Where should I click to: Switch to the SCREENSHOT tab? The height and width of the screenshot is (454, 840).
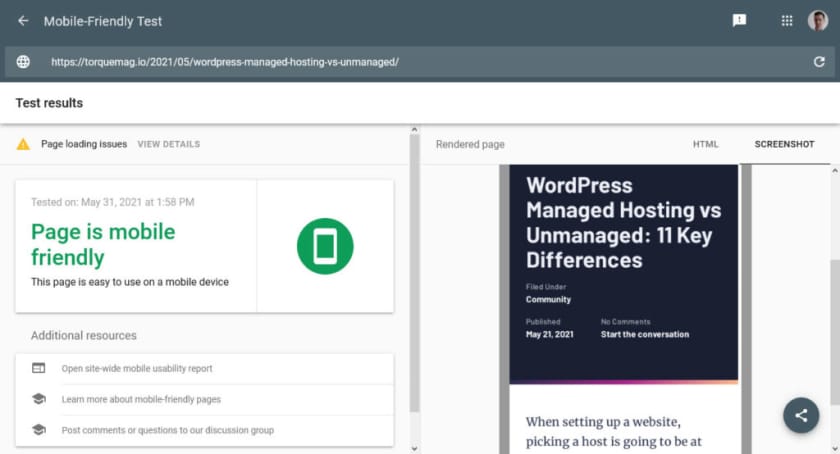pyautogui.click(x=784, y=144)
